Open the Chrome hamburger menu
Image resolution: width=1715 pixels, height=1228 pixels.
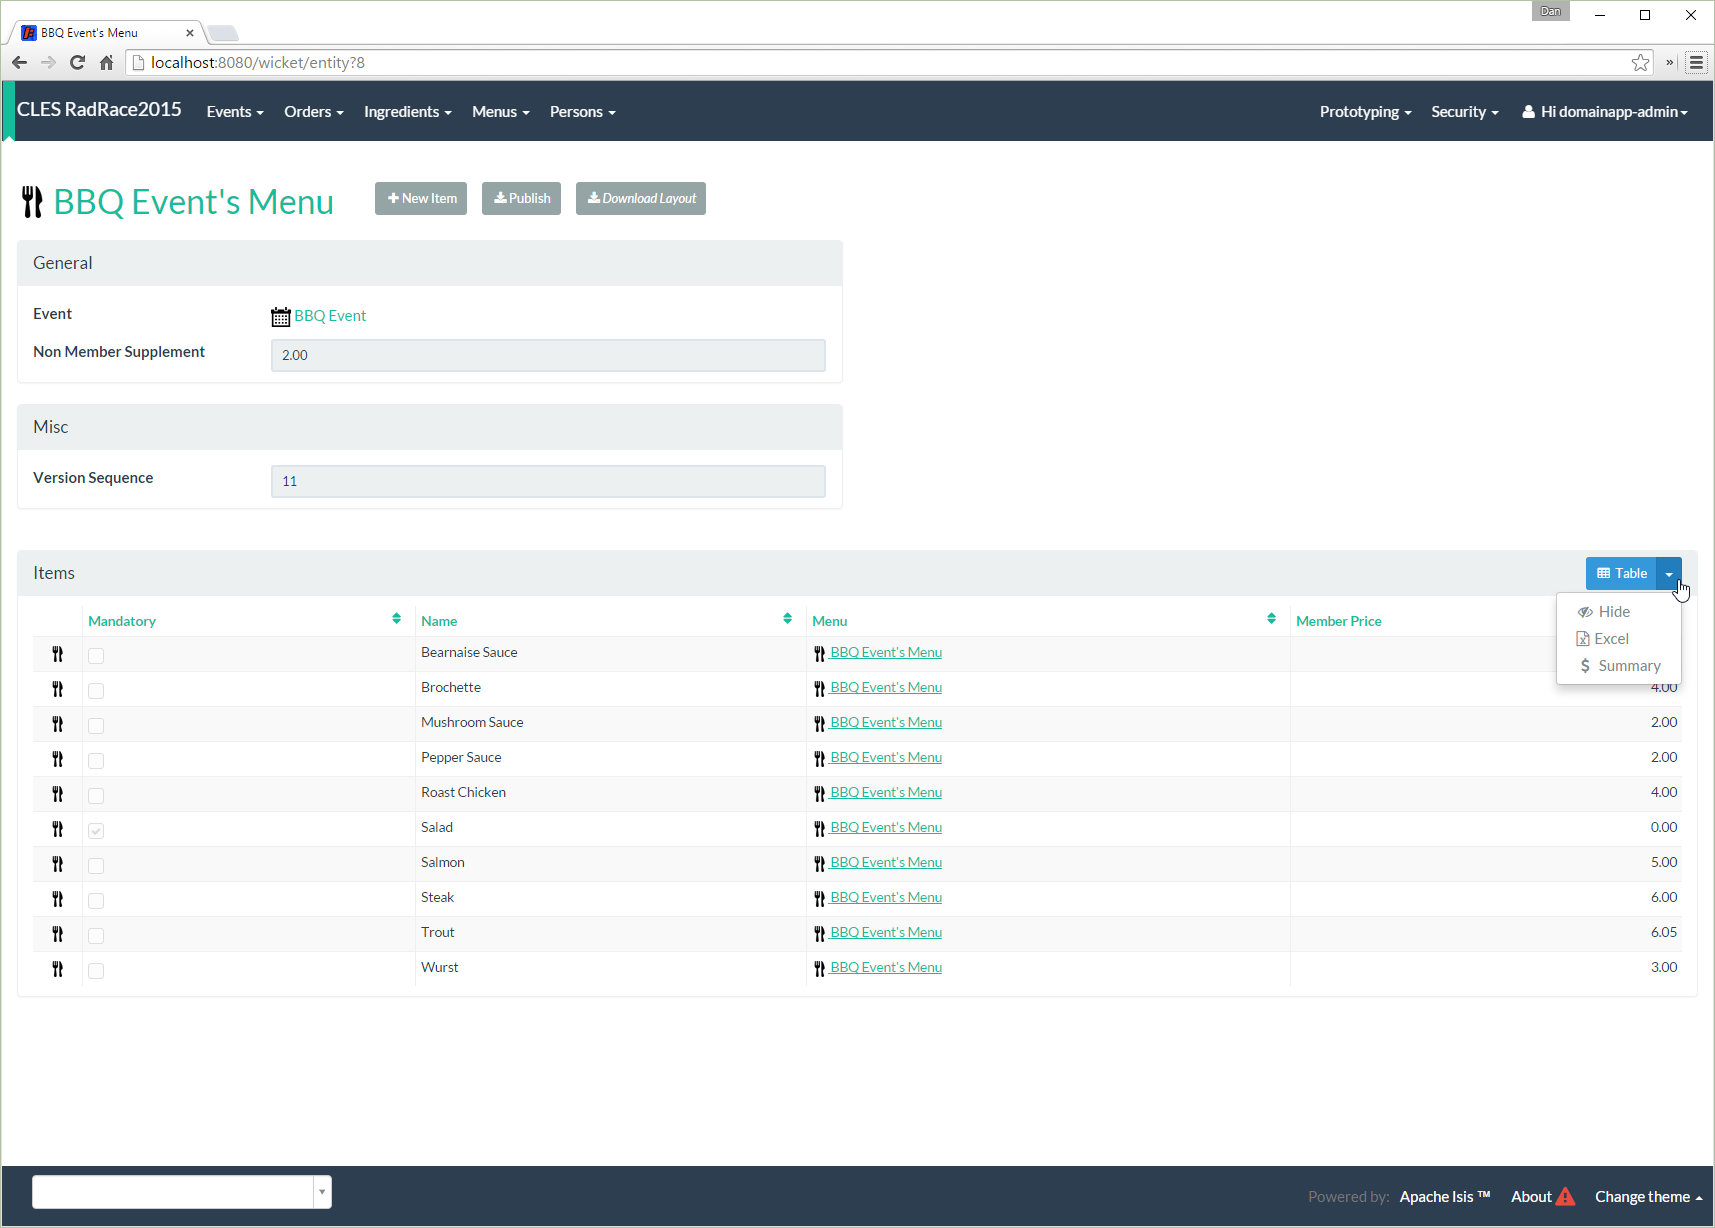tap(1696, 63)
